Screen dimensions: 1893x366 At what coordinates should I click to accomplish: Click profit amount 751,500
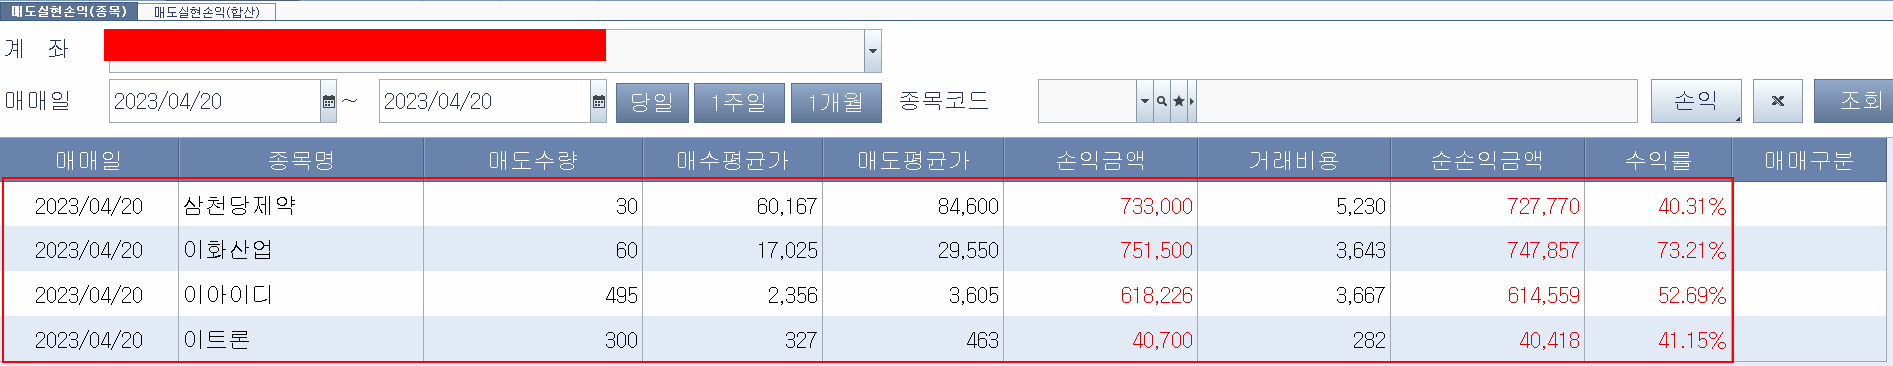pyautogui.click(x=1156, y=251)
